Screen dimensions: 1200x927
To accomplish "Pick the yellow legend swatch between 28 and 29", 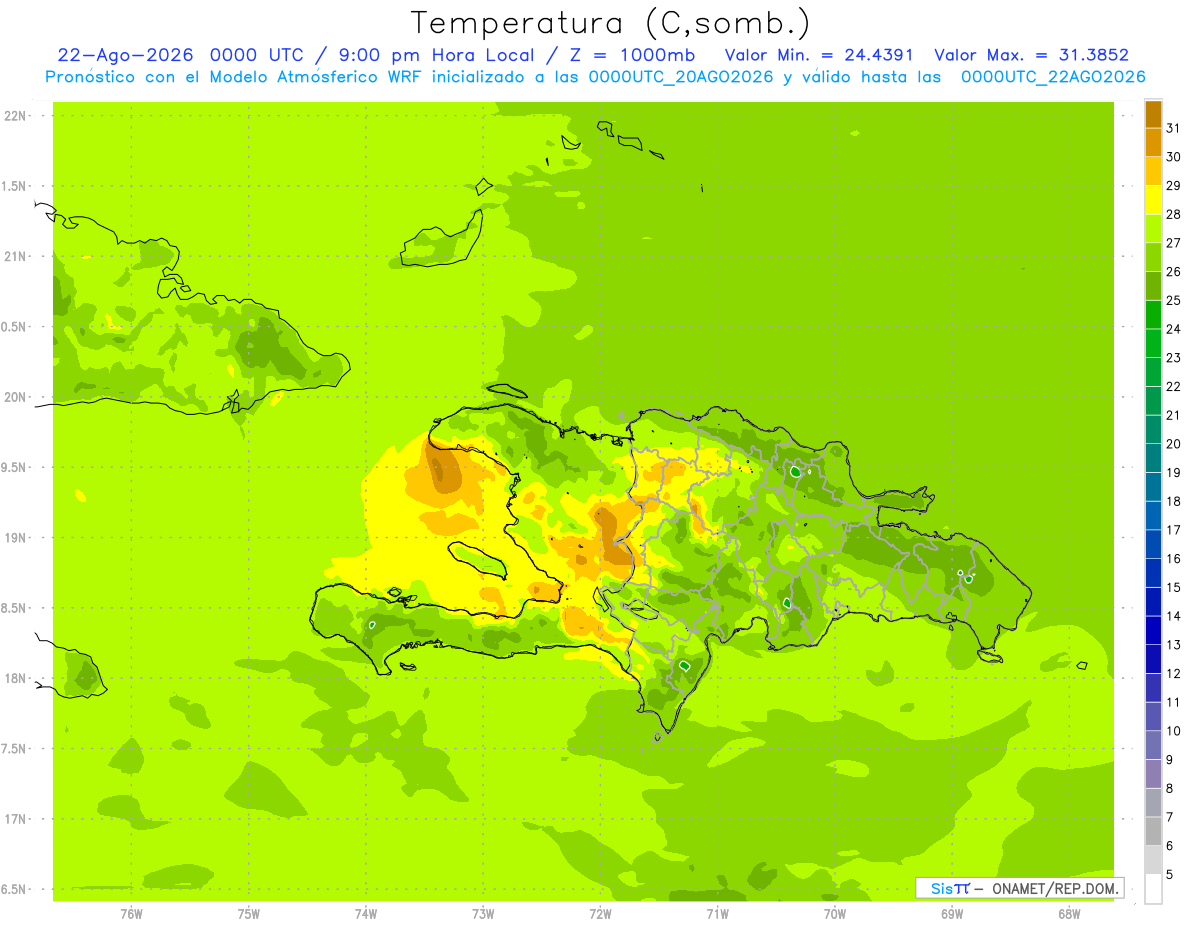I will (1153, 199).
